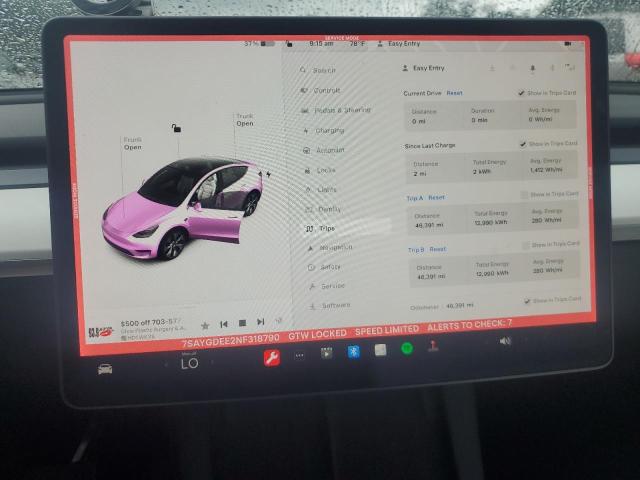Open the media card '$500 off 703-577'
This screenshot has height=480, width=640.
153,329
